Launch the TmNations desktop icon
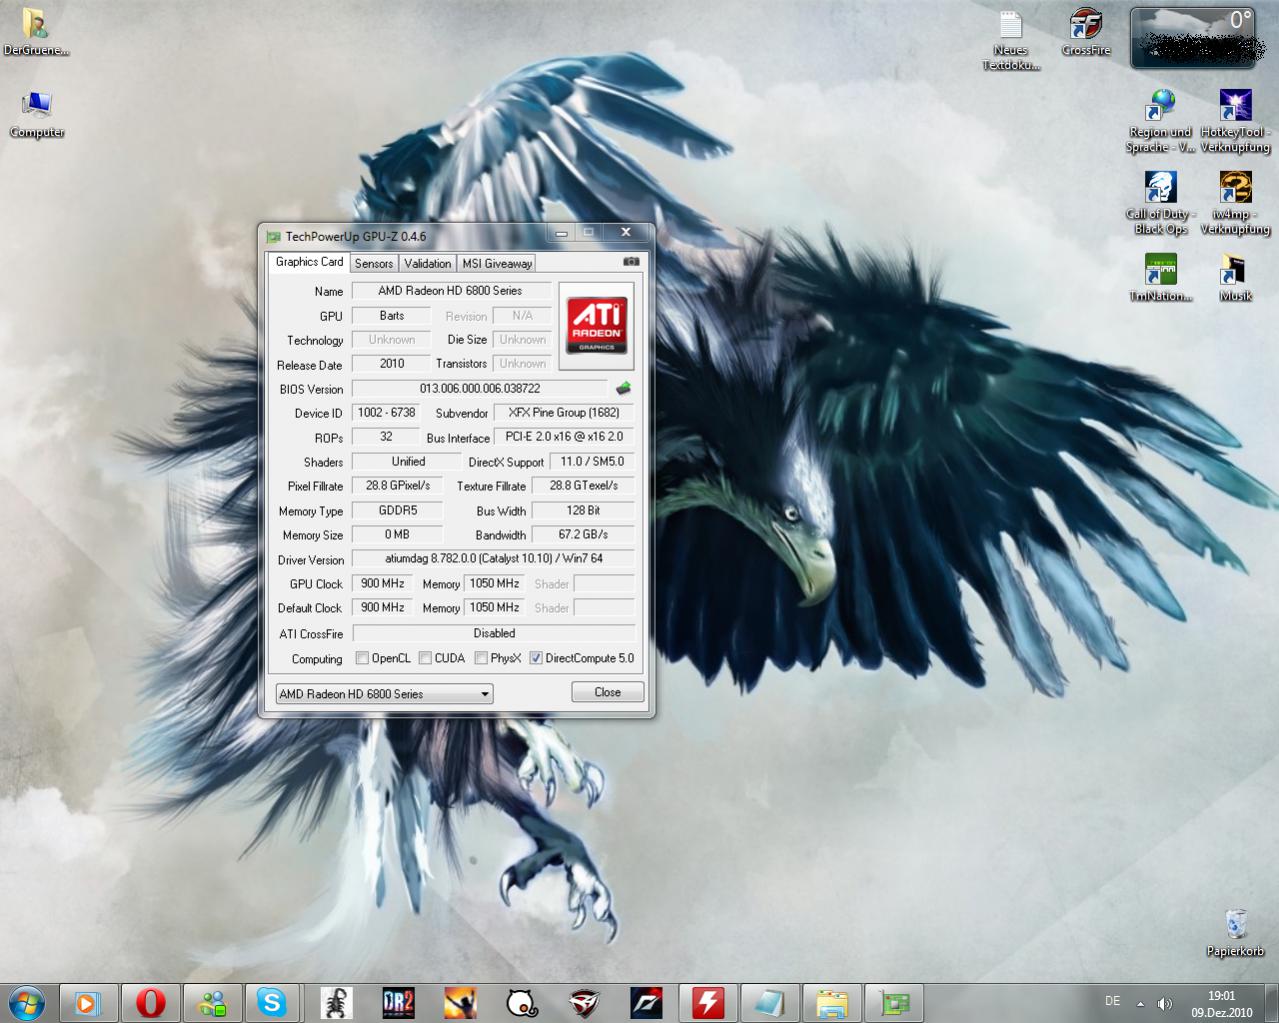Image resolution: width=1279 pixels, height=1023 pixels. point(1160,277)
